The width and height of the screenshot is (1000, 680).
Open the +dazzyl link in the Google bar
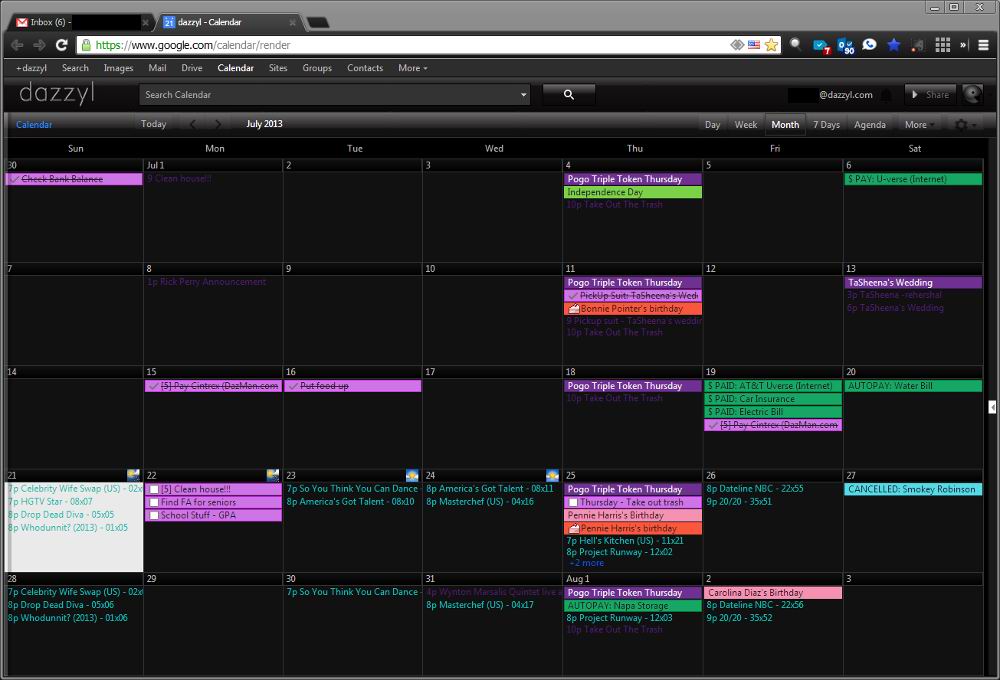(x=31, y=68)
